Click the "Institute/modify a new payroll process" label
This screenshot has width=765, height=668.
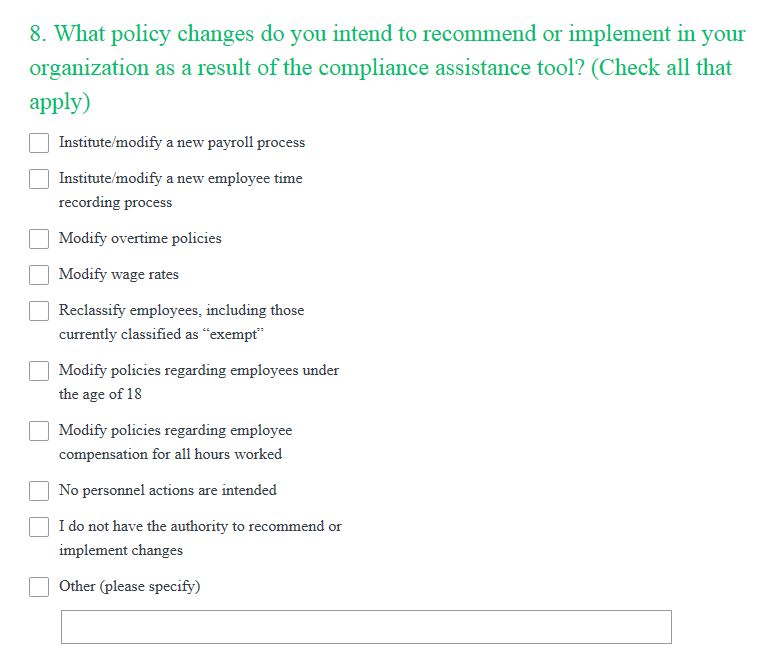tap(182, 143)
